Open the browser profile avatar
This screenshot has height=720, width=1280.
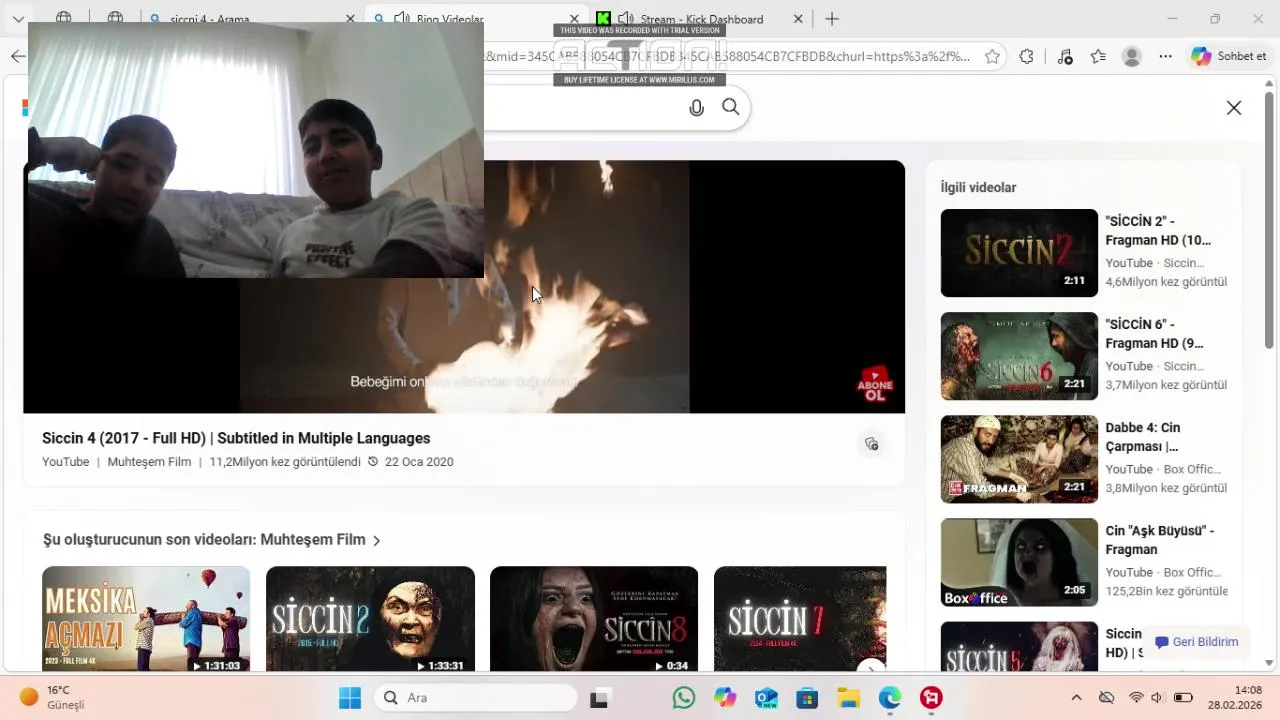click(x=1132, y=57)
